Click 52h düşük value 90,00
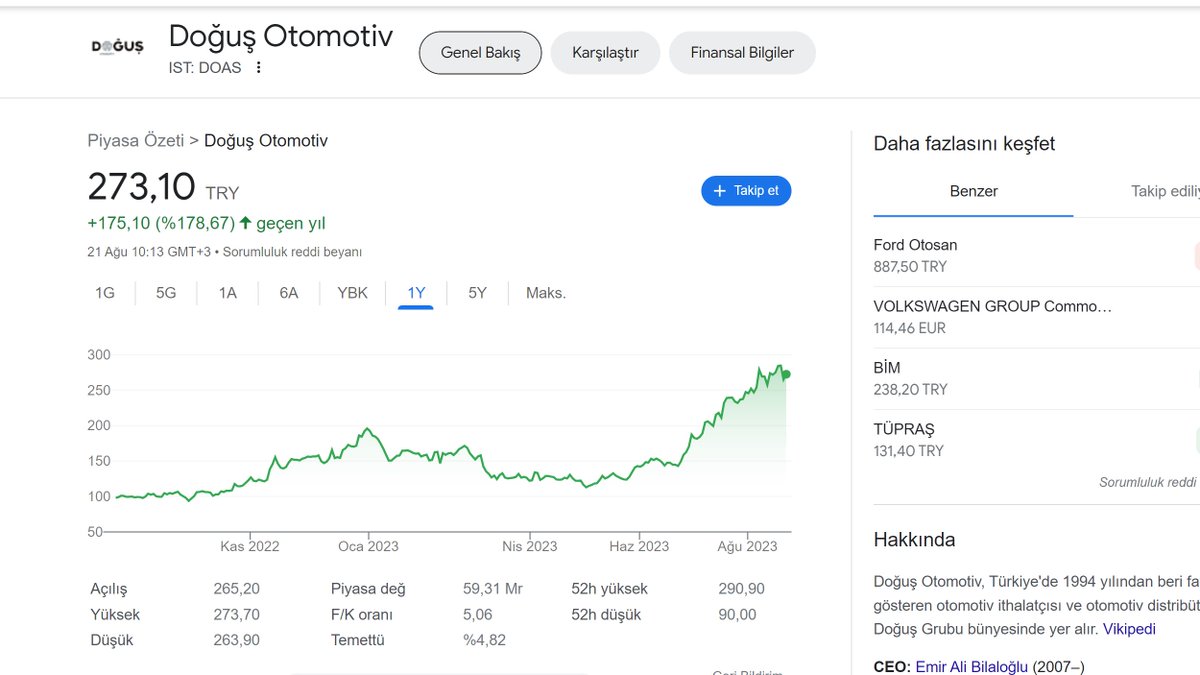The width and height of the screenshot is (1200, 675). [x=738, y=615]
